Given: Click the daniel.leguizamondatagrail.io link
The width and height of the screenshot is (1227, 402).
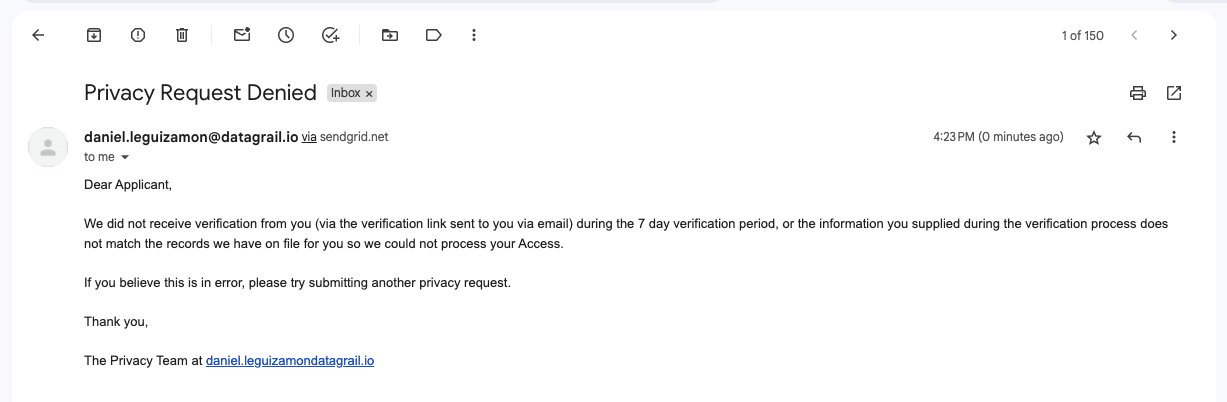Looking at the screenshot, I should click(290, 360).
